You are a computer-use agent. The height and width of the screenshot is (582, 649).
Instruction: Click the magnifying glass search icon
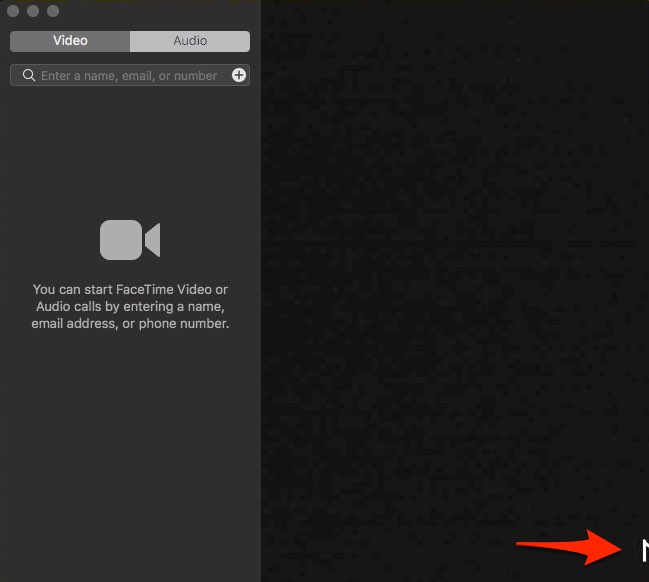[29, 75]
